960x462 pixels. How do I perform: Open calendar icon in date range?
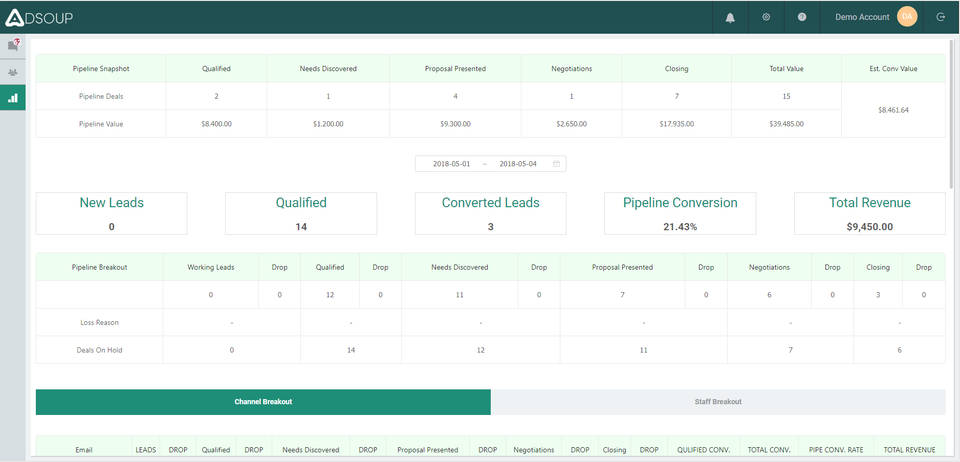click(x=556, y=163)
